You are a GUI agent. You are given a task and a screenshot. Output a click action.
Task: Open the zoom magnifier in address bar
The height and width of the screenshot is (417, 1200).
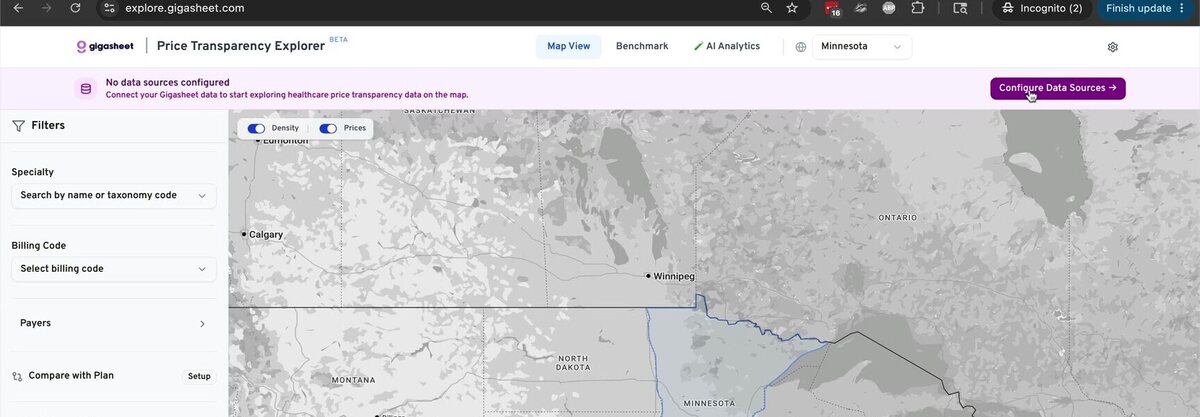766,8
